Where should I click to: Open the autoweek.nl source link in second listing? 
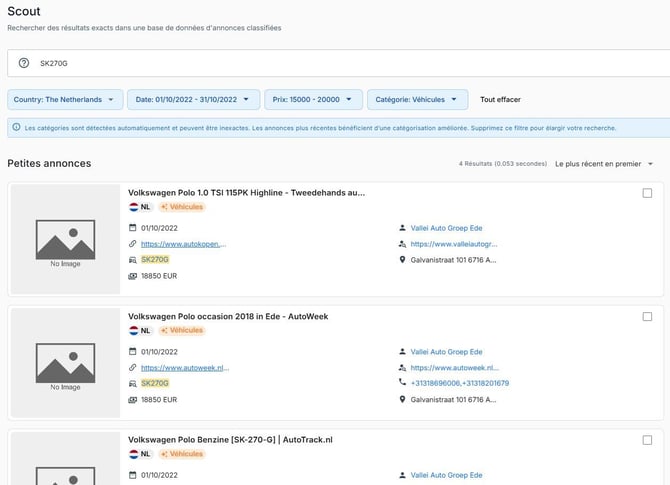point(185,367)
